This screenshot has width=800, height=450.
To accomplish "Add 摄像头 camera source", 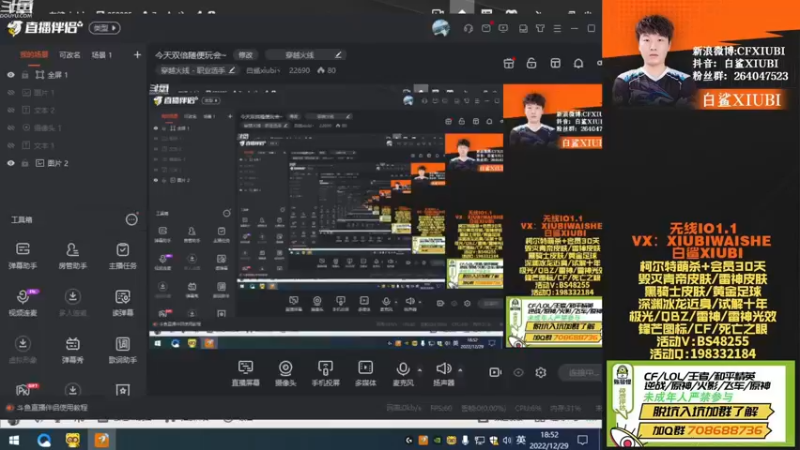I will [x=285, y=373].
